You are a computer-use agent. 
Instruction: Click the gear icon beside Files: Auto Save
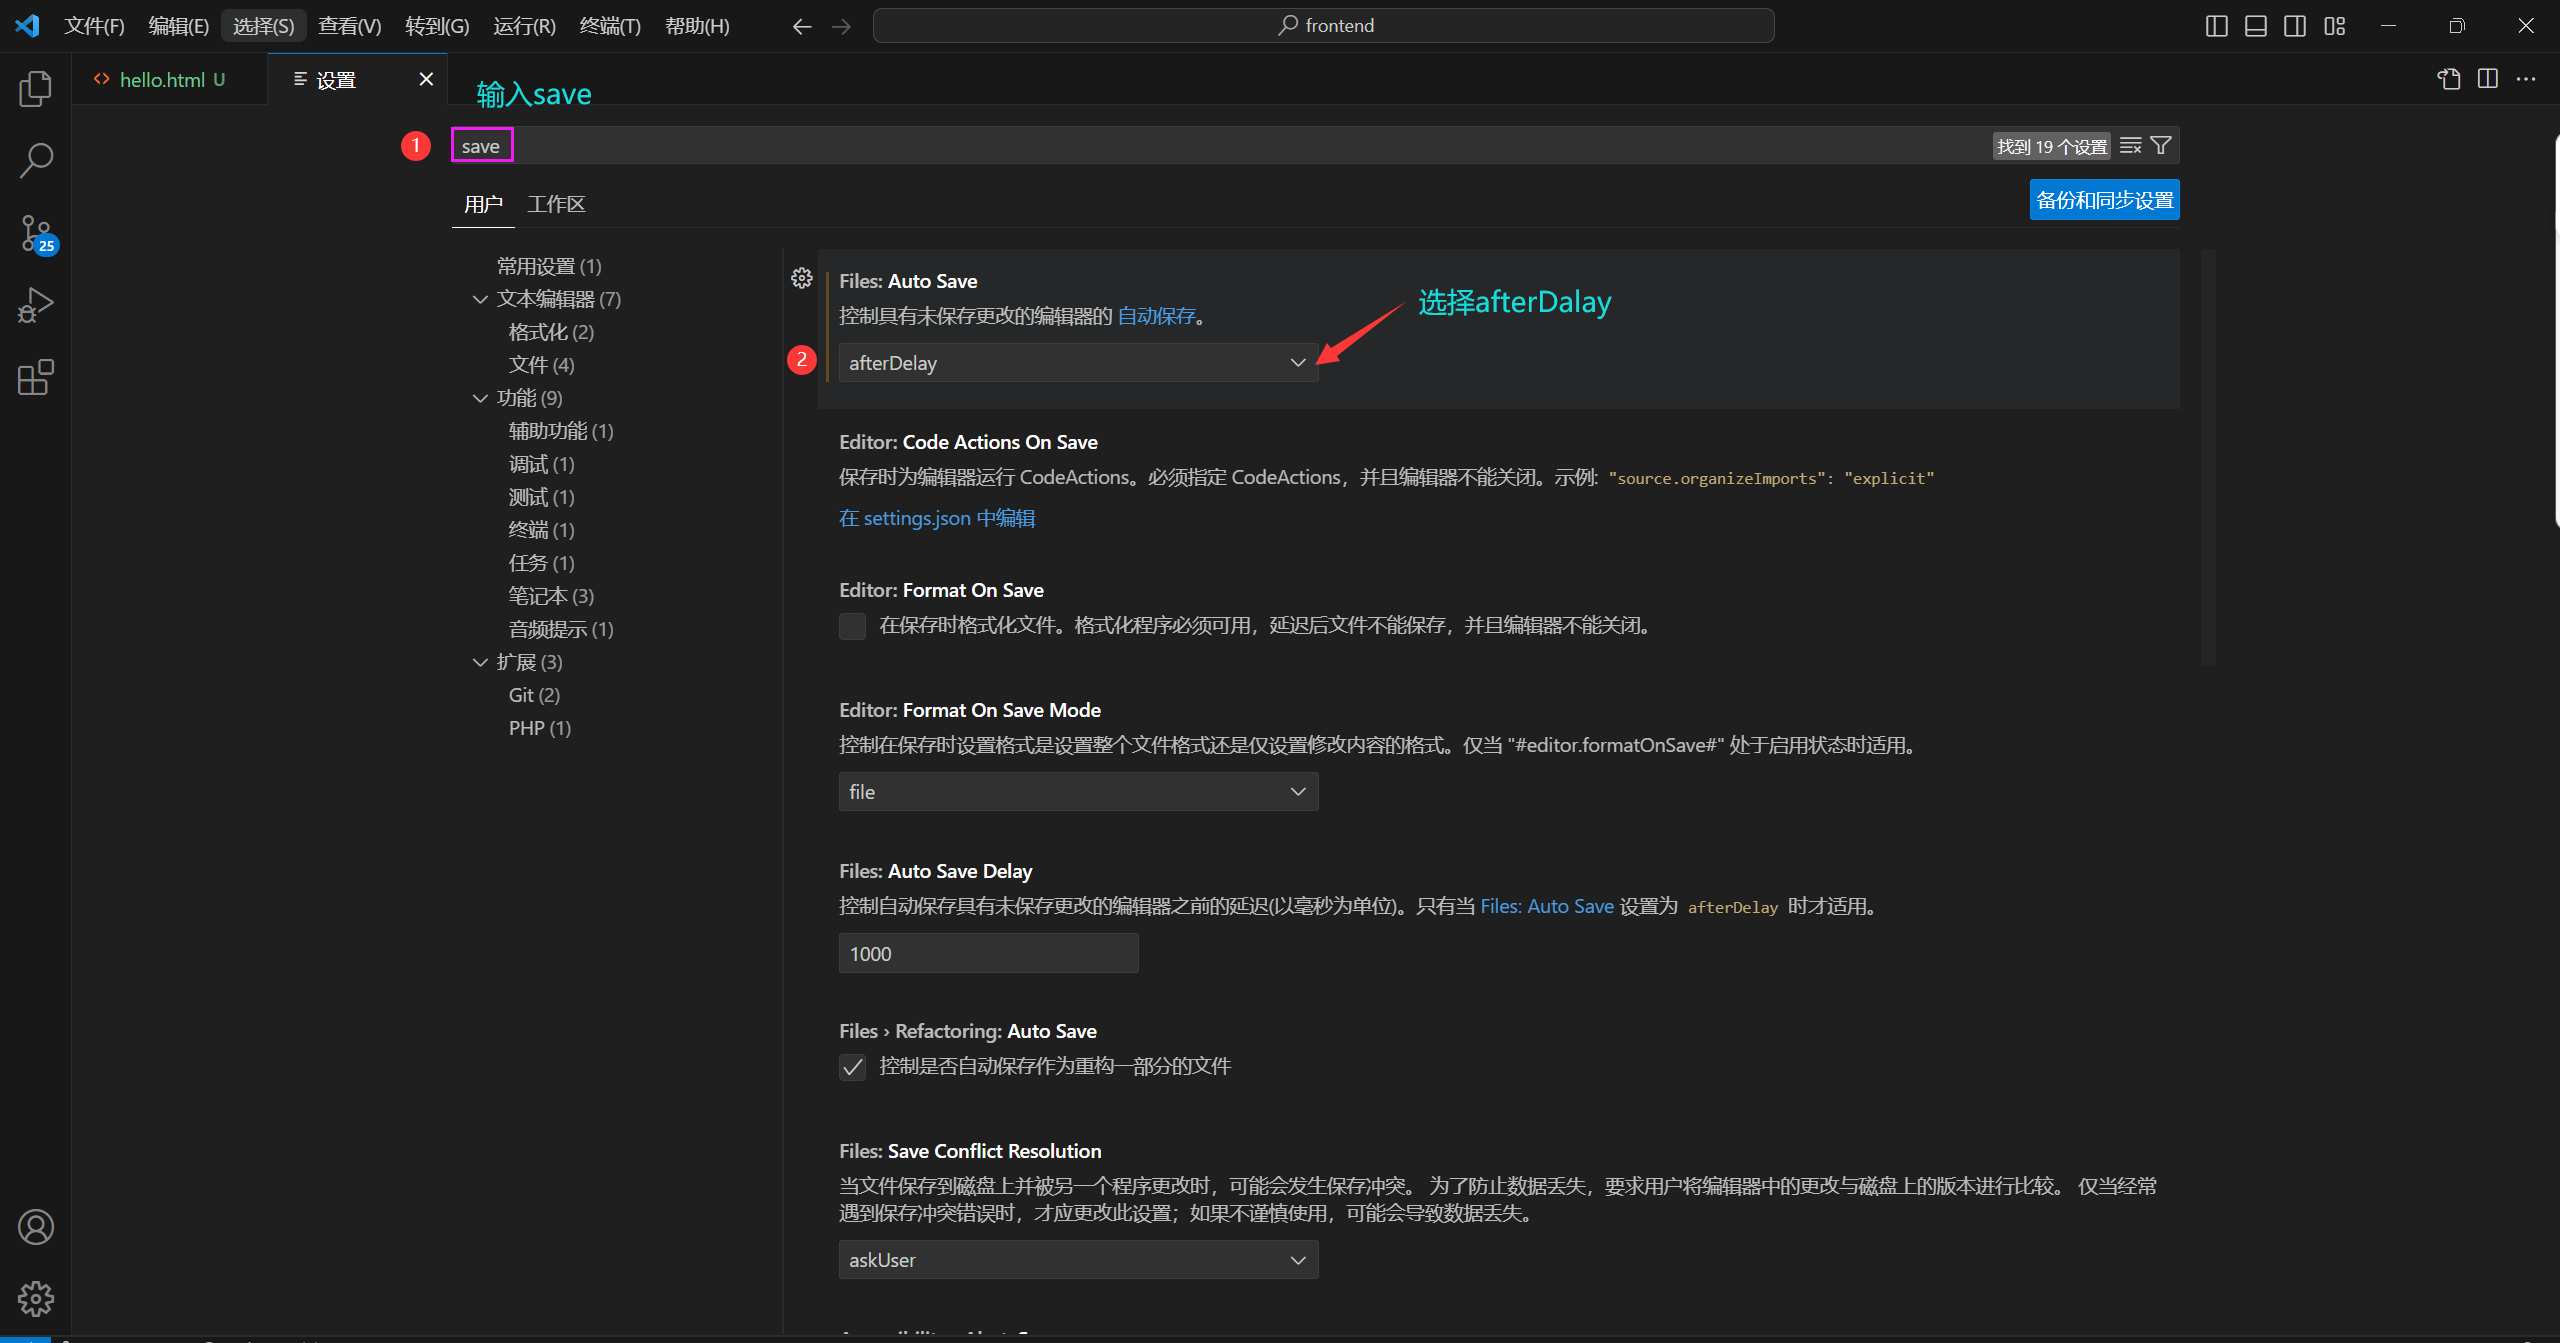[x=802, y=278]
